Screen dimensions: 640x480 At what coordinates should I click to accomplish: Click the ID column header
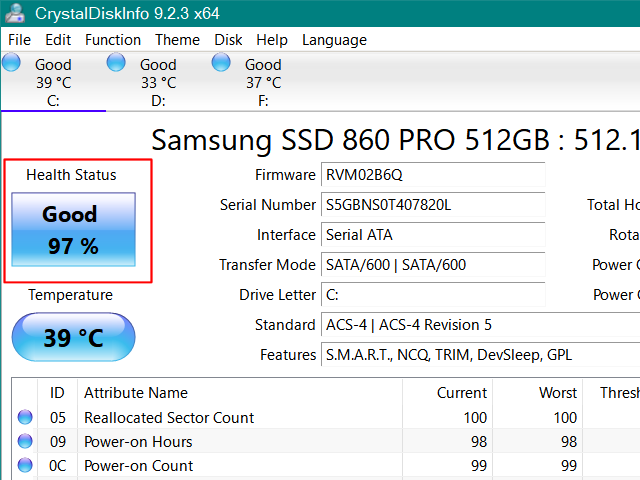(x=57, y=393)
